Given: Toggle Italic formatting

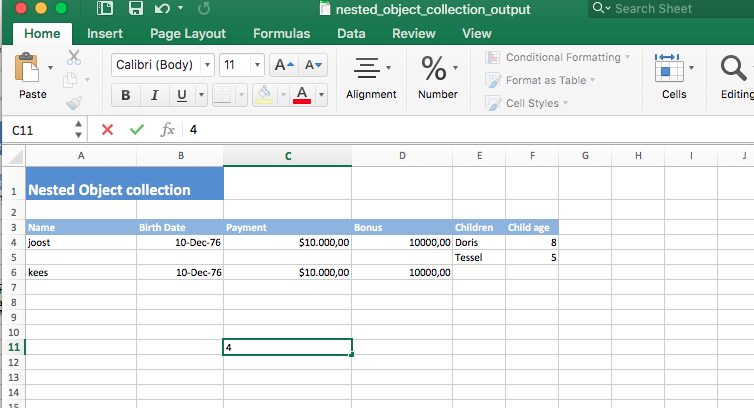Looking at the screenshot, I should [x=154, y=95].
